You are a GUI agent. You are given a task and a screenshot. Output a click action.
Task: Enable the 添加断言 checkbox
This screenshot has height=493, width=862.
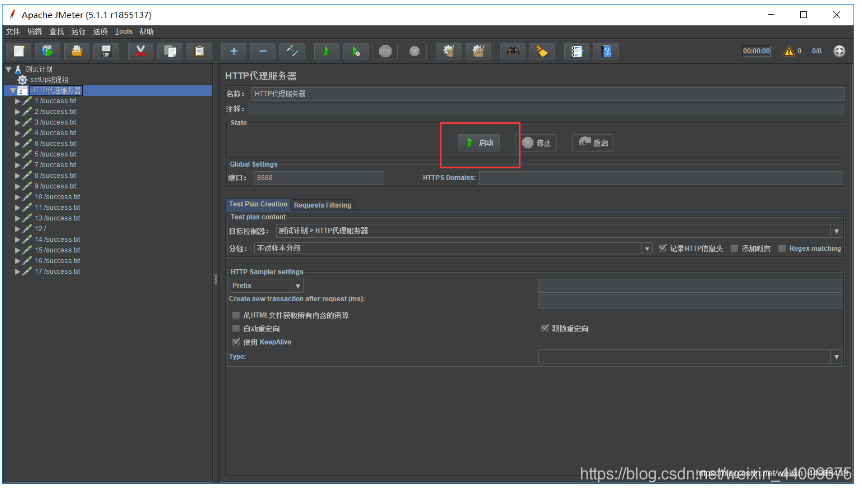coord(734,248)
